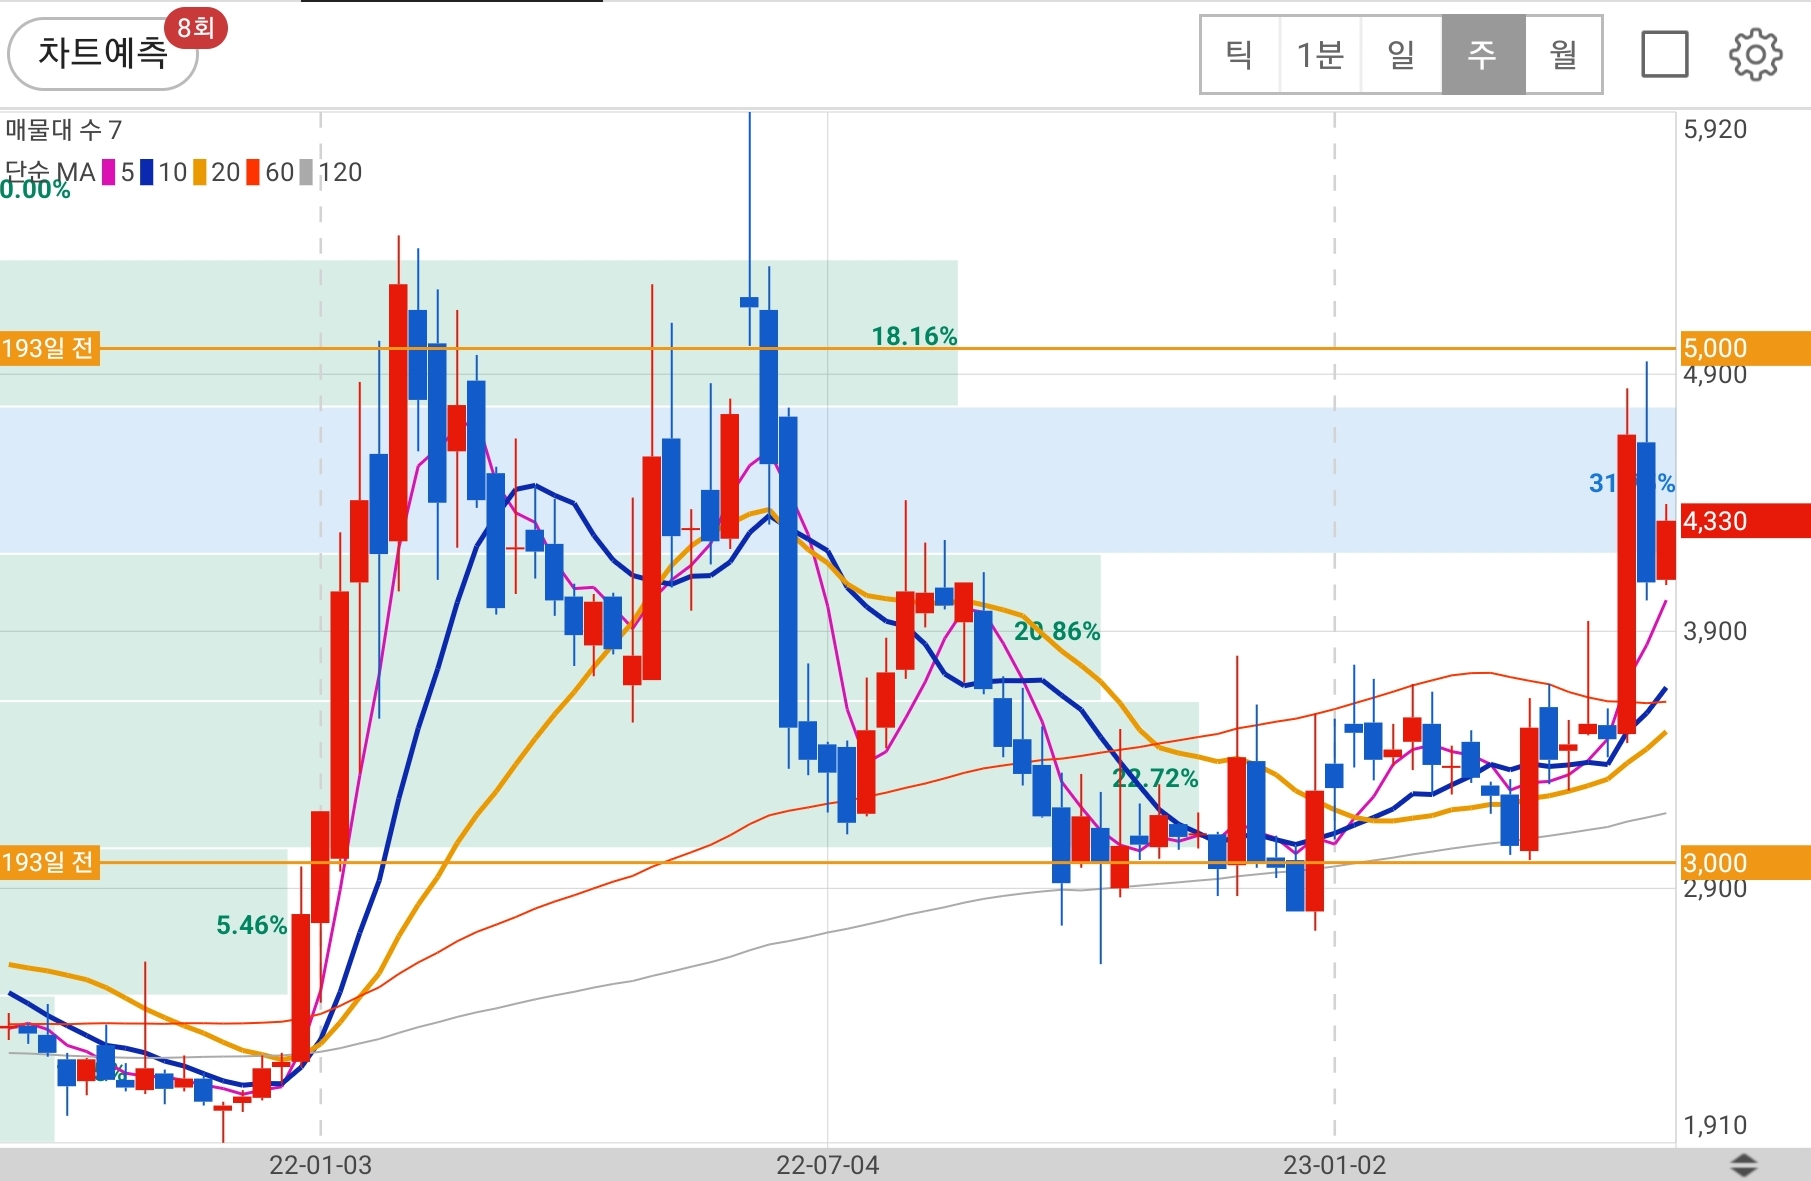Click the 8회 red count badge
1811x1181 pixels.
(x=196, y=28)
